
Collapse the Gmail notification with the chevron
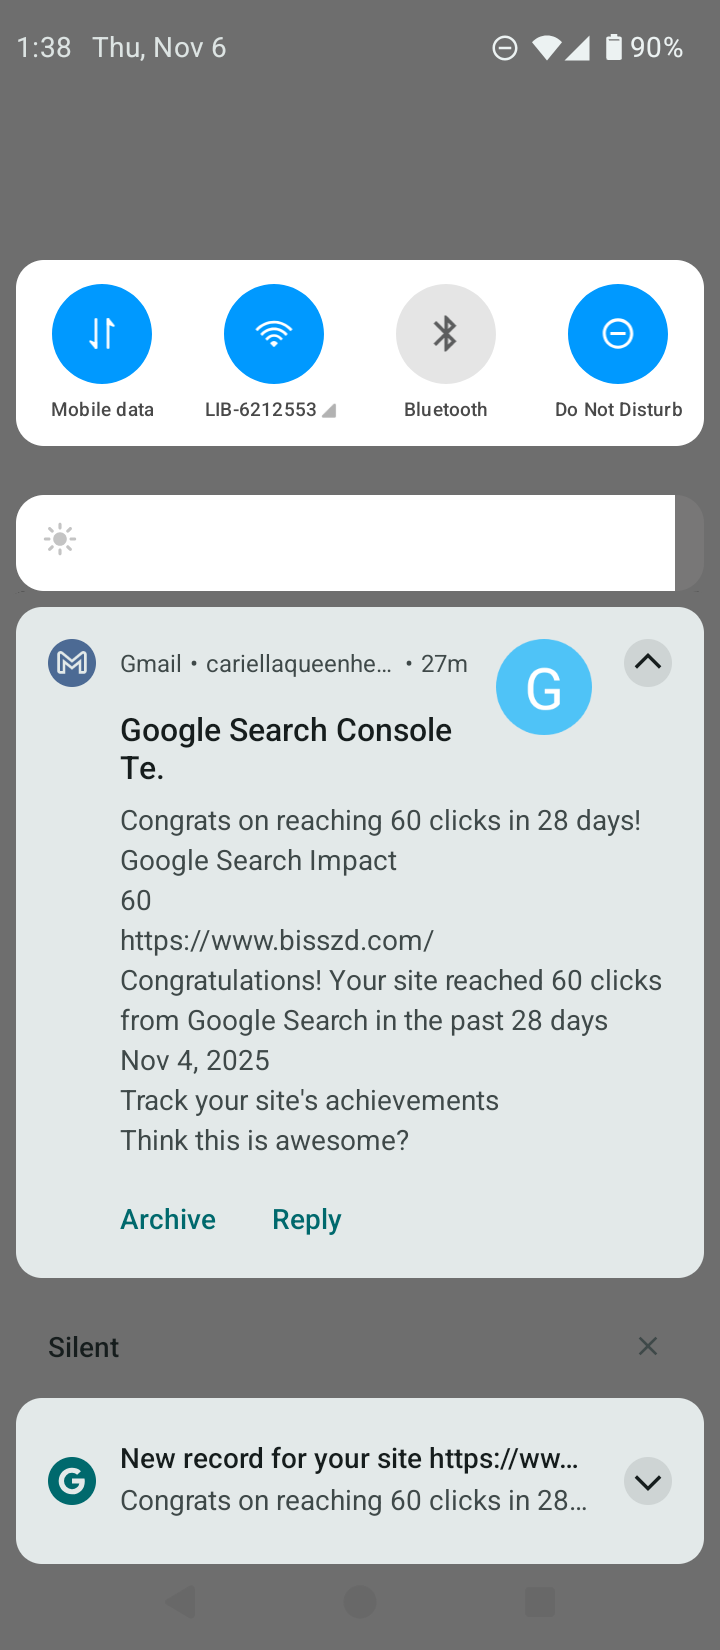pyautogui.click(x=648, y=663)
